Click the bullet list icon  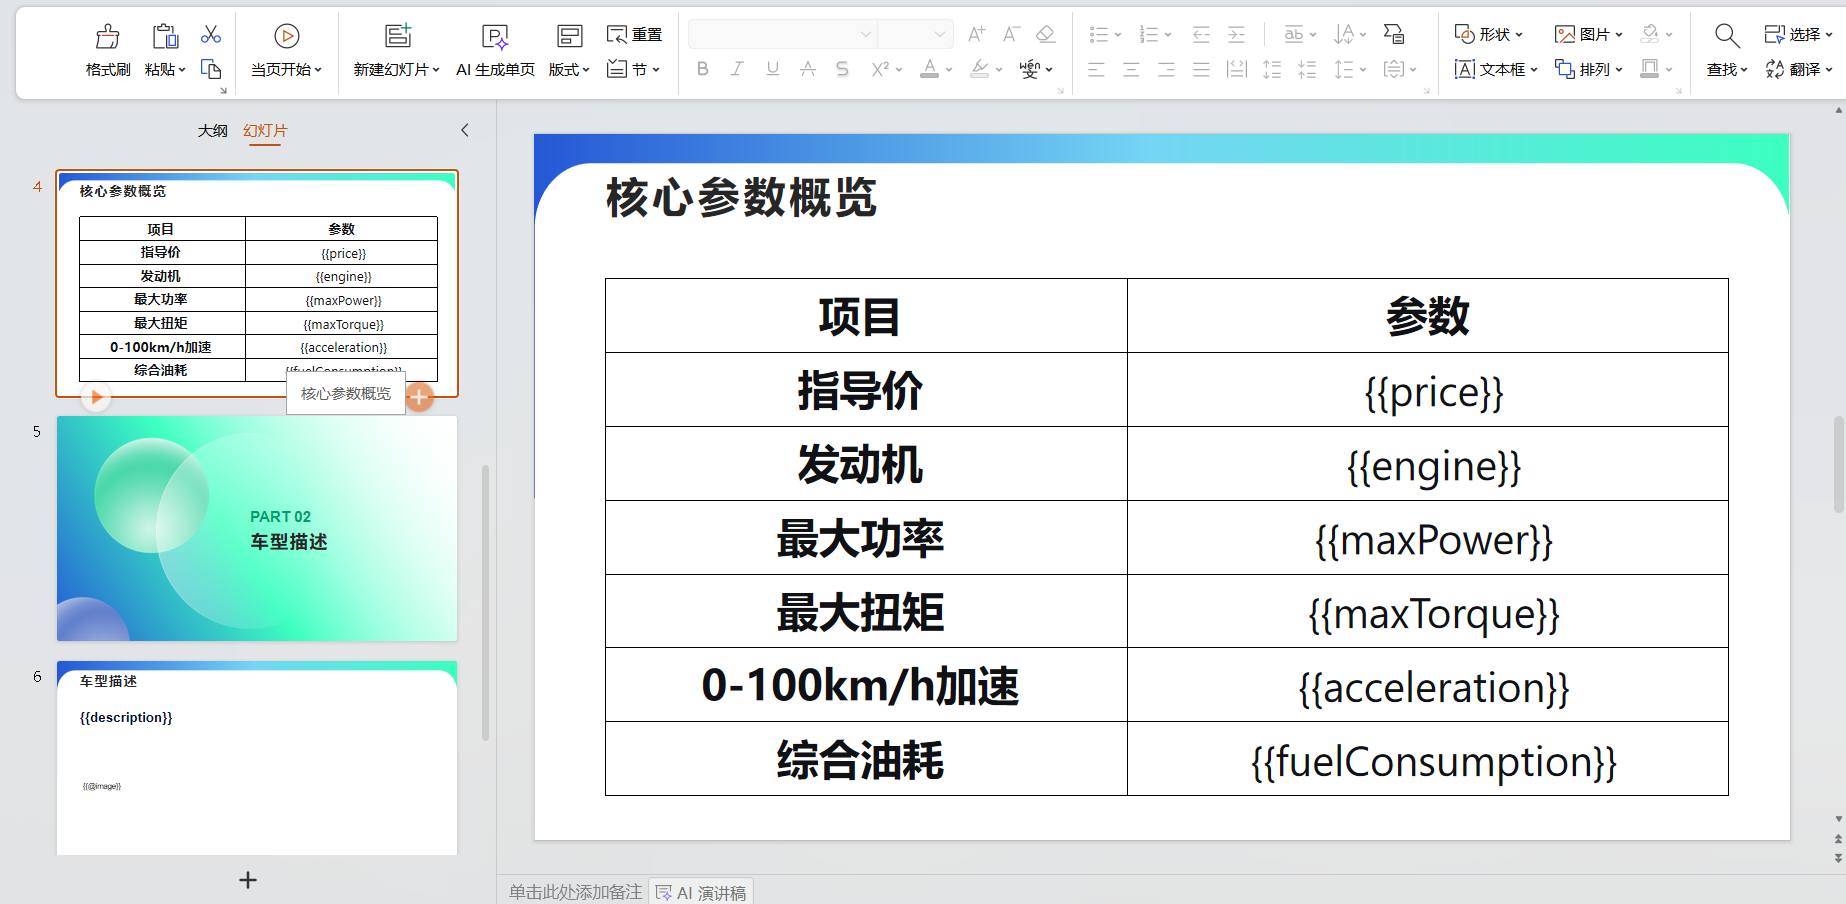point(1099,35)
